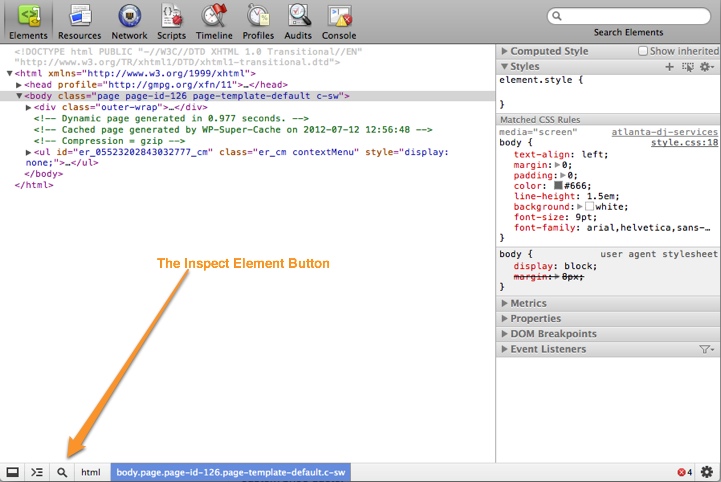Select the Cached page WP-Super-Cache comment
721x482 pixels.
tap(233, 130)
